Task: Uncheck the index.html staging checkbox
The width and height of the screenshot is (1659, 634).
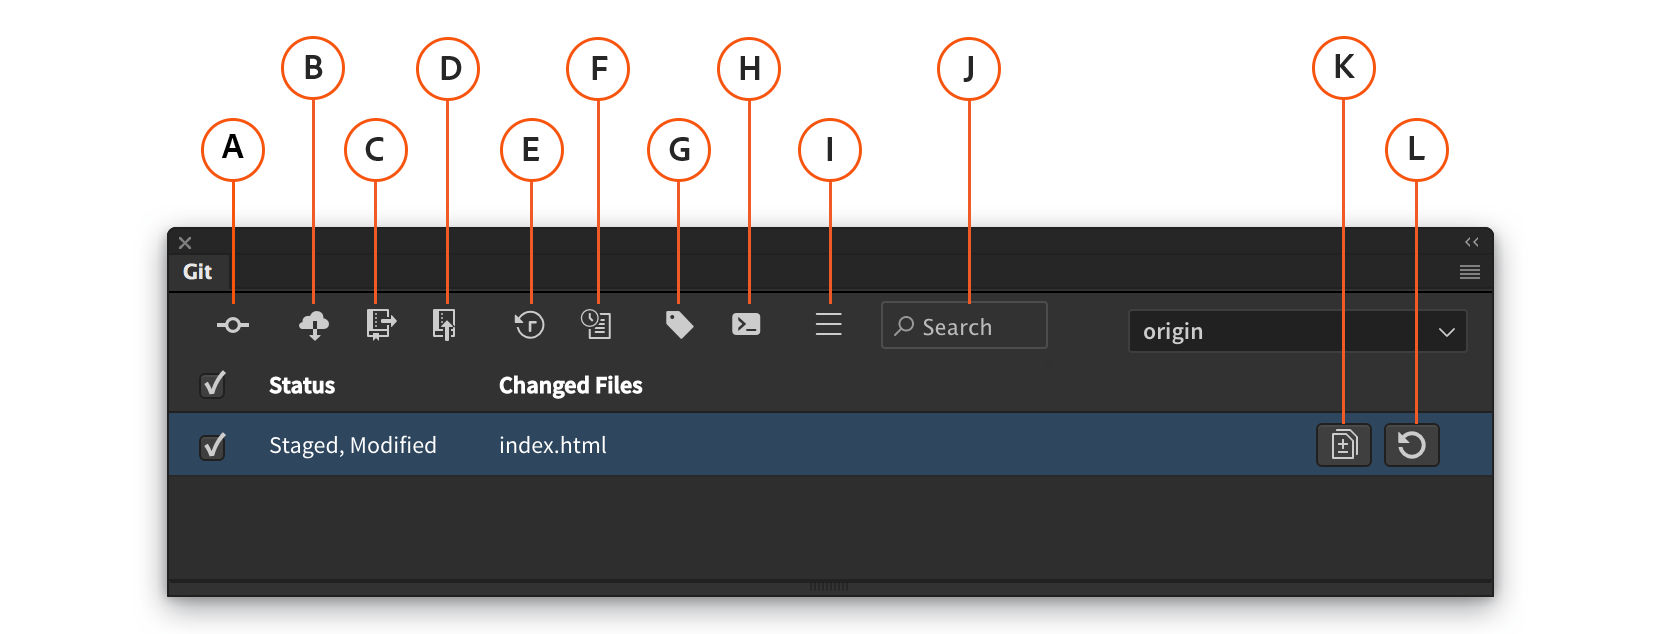Action: pos(212,445)
